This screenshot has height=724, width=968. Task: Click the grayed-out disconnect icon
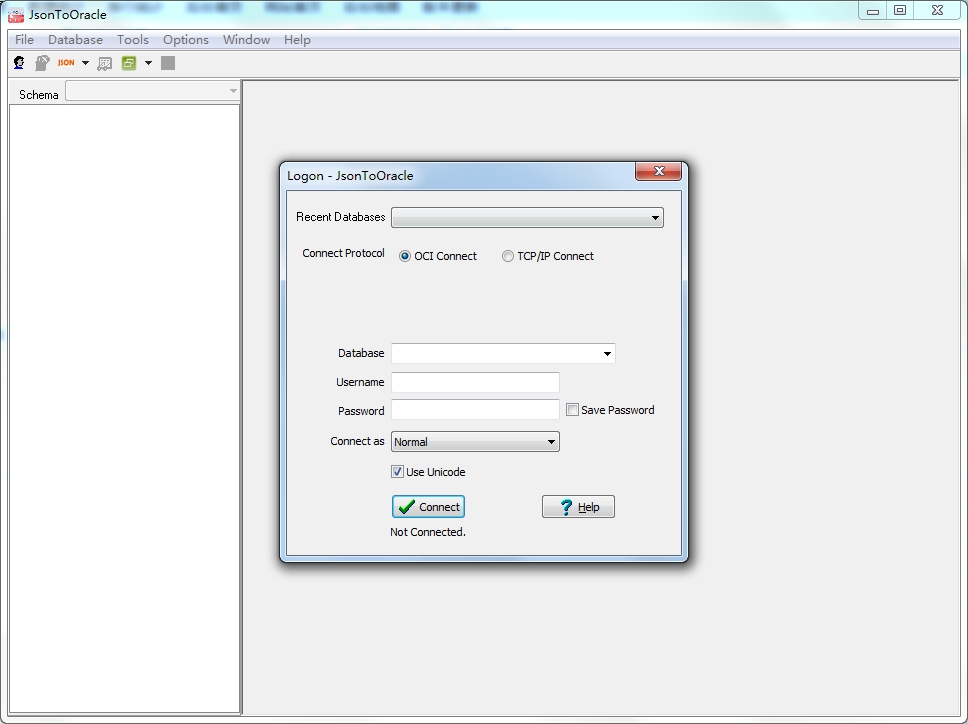point(42,63)
